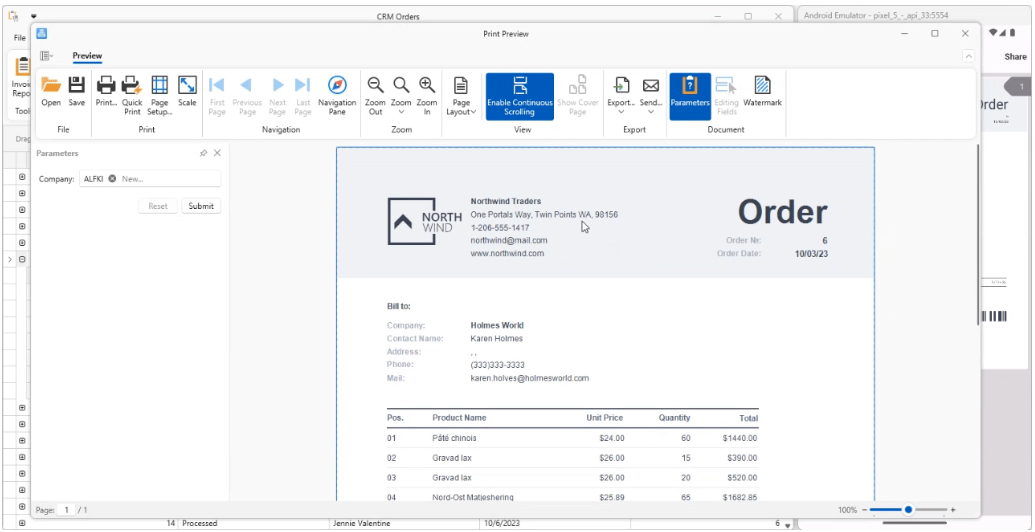The image size is (1035, 532).
Task: Open the ribbon menu dropdown beside Preview
Action: tap(46, 56)
